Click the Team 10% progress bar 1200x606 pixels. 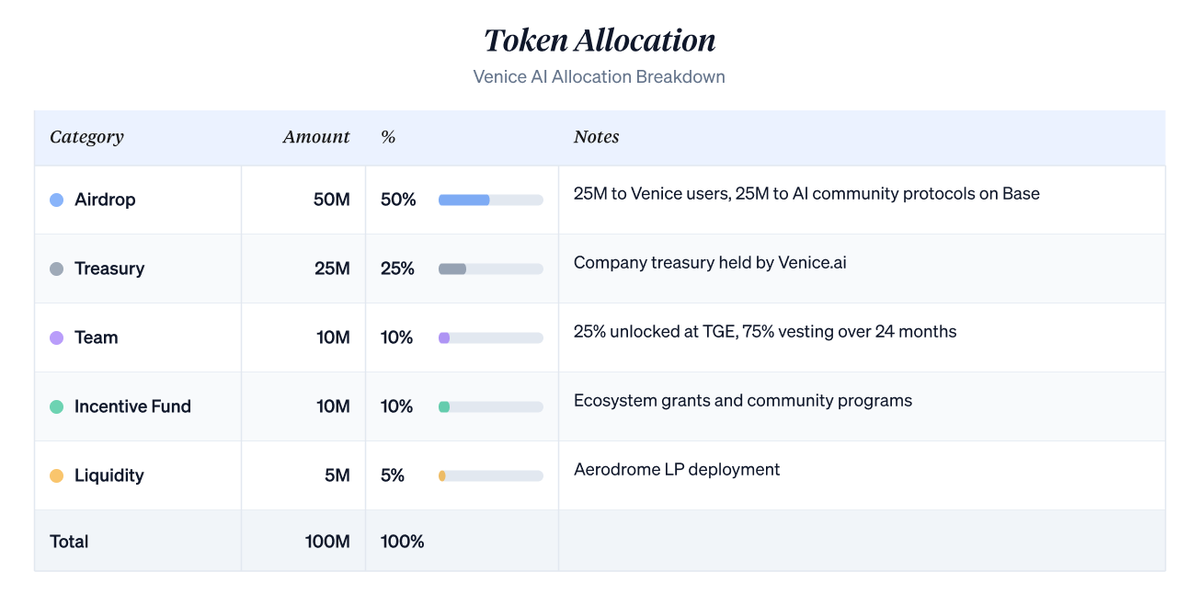[x=491, y=338]
